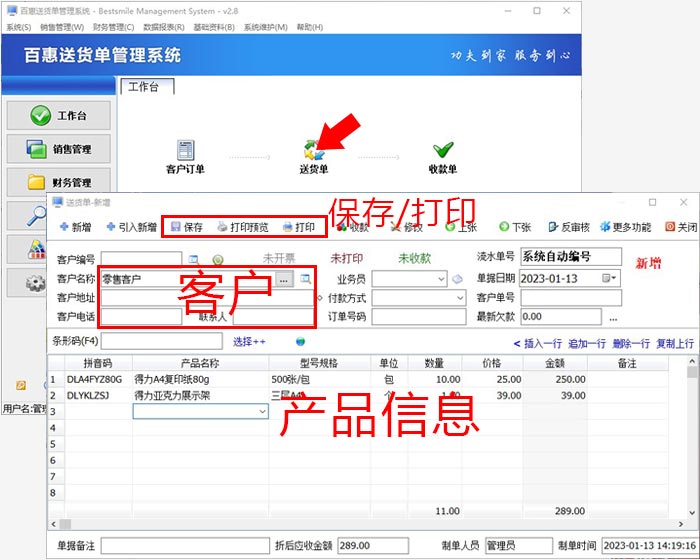700x560 pixels.
Task: Click the 拼音码 column header
Action: point(99,364)
